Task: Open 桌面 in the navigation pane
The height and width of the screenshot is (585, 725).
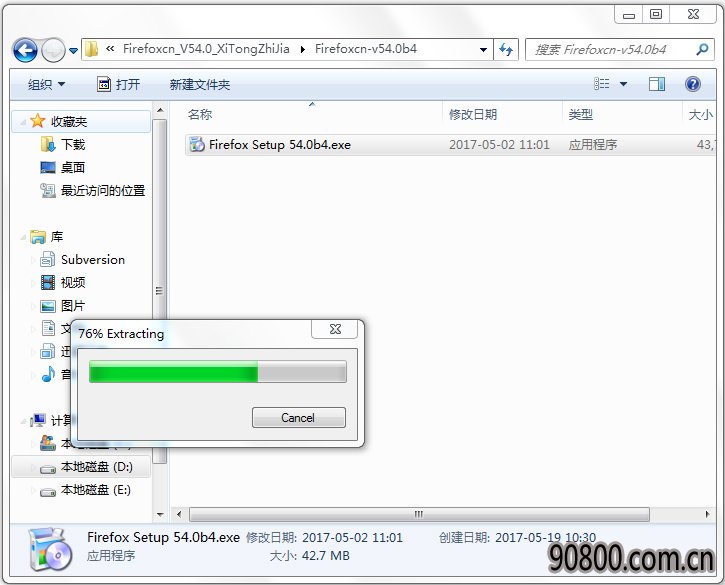Action: tap(73, 167)
